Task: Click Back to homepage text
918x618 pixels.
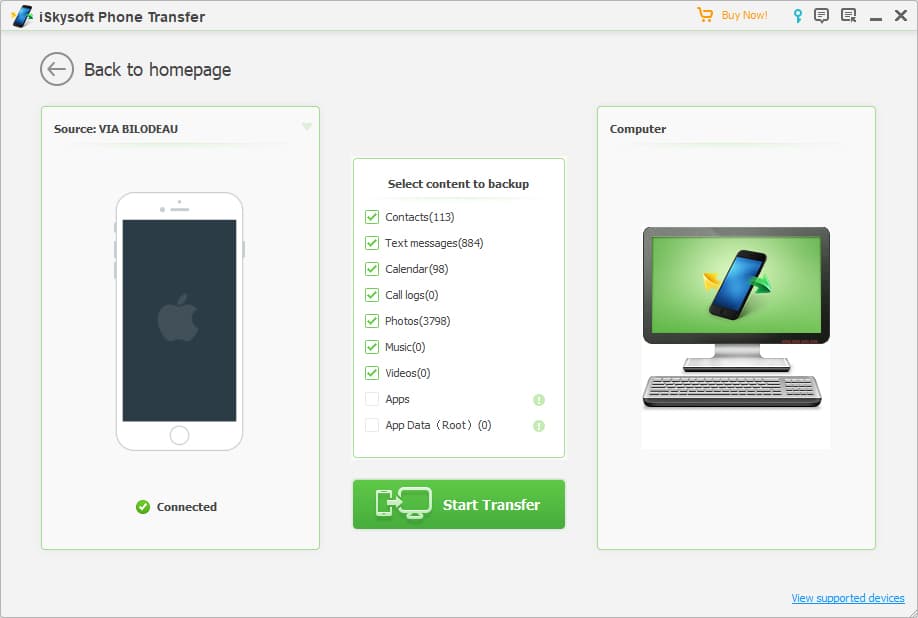Action: point(157,70)
